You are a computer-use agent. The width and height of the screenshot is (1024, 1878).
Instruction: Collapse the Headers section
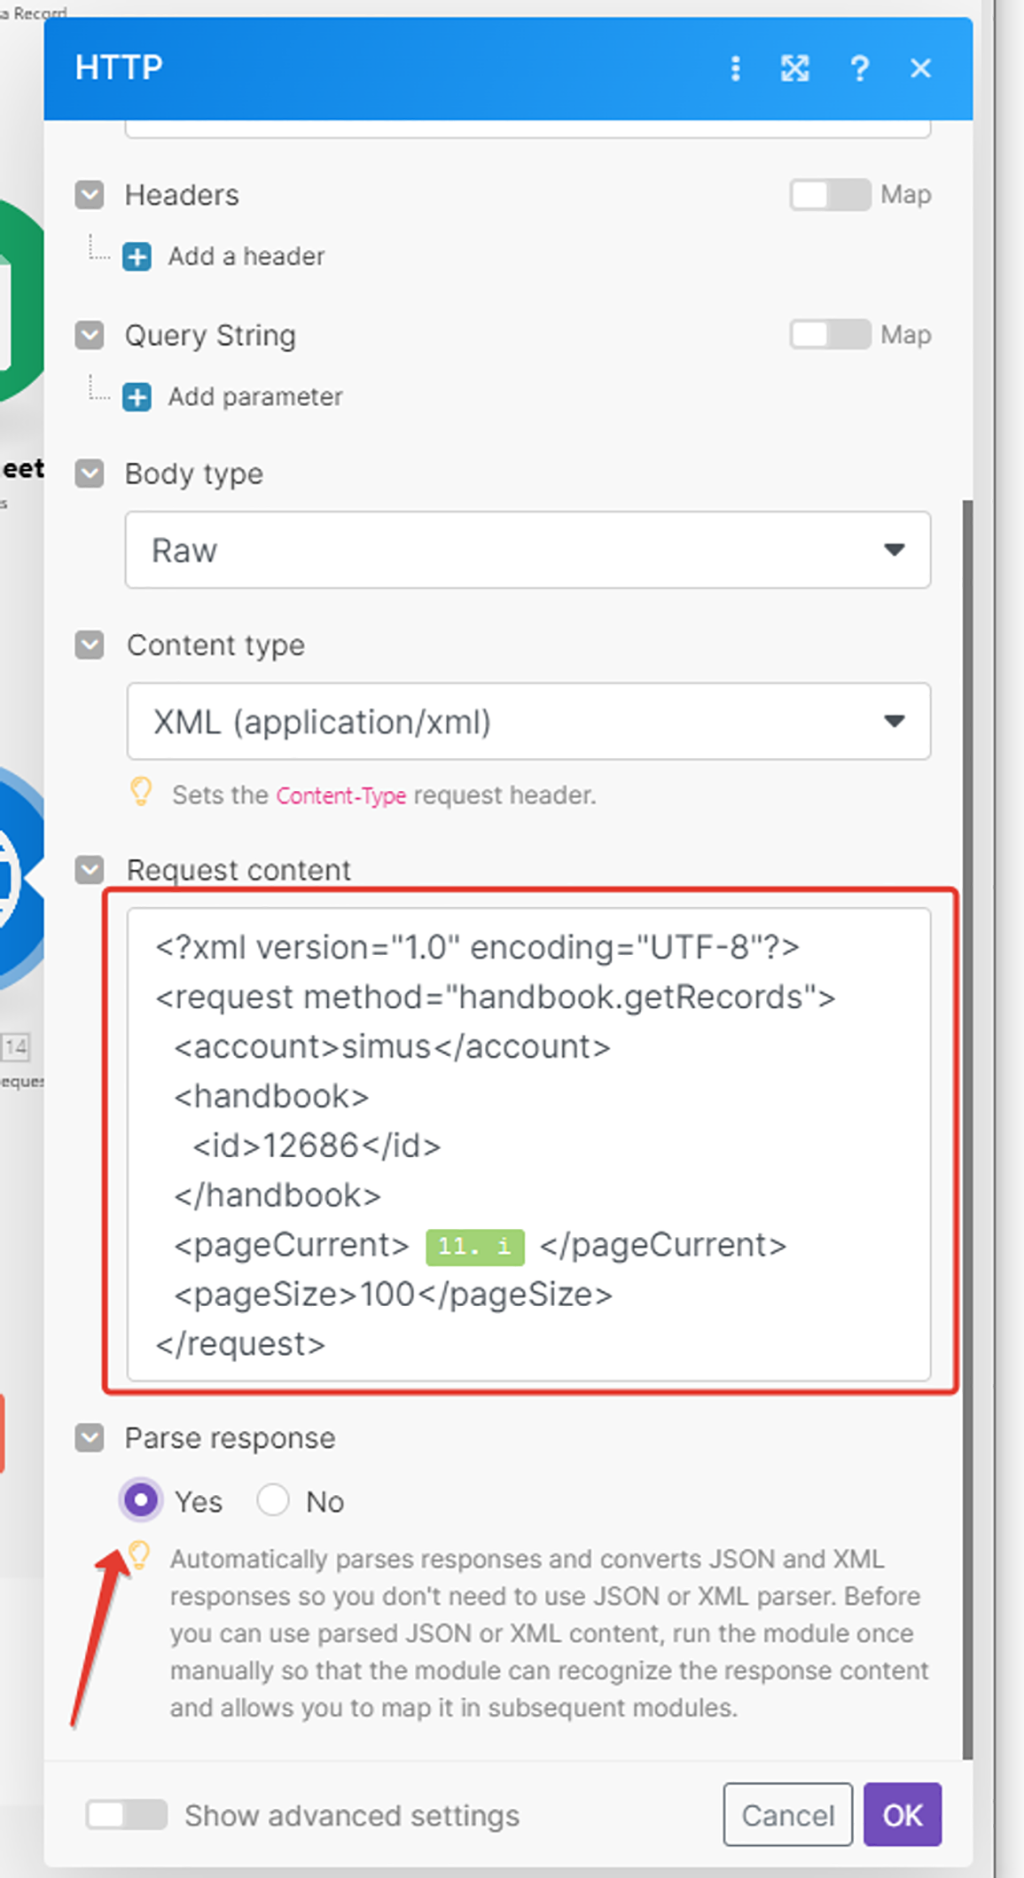coord(90,195)
